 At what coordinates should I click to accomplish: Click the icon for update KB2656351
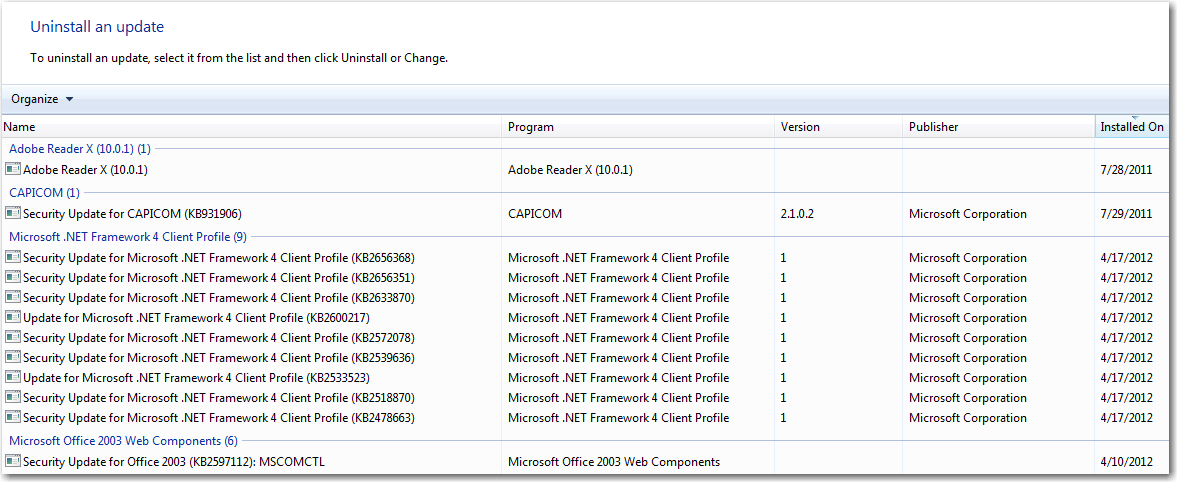[x=13, y=278]
